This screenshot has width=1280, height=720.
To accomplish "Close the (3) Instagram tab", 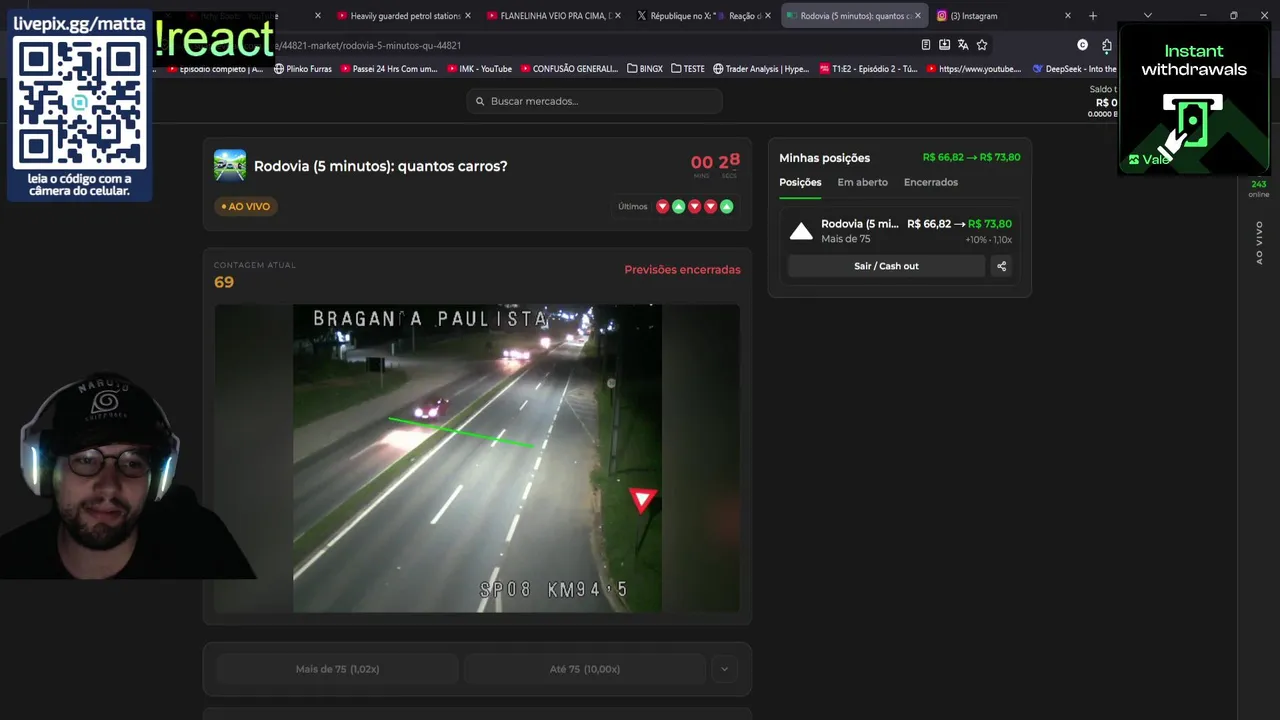I will point(1068,16).
